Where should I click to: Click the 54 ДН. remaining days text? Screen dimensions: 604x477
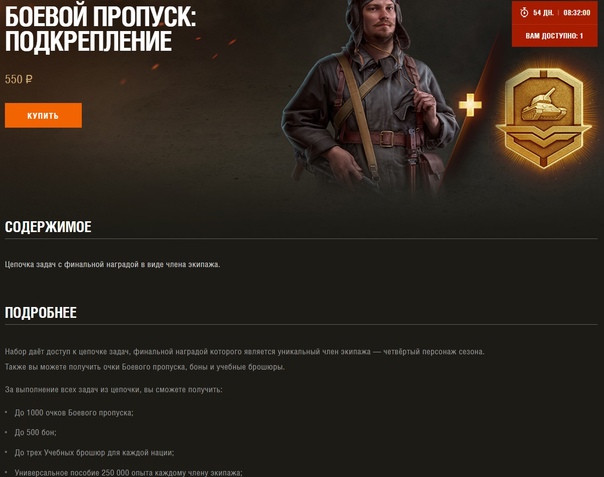(543, 13)
